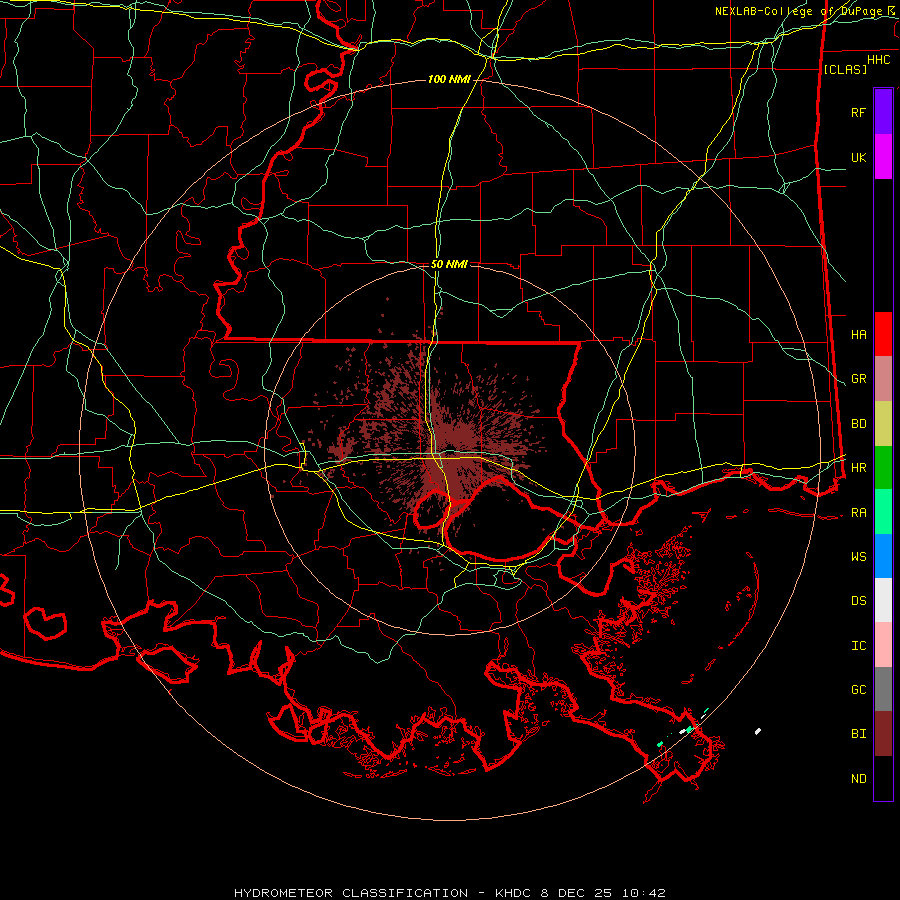Click the yellow BD legend swatch
The height and width of the screenshot is (900, 900).
(x=883, y=424)
